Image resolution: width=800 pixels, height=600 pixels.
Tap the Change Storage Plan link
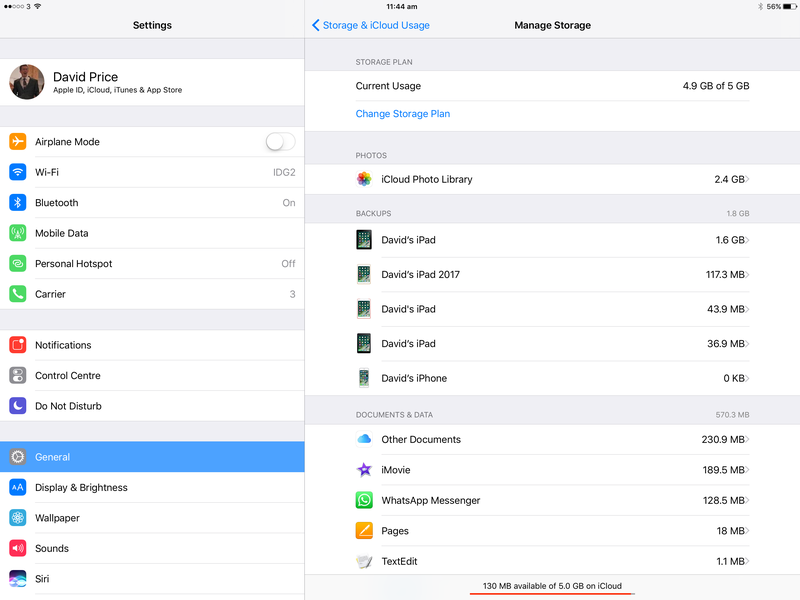(x=403, y=114)
